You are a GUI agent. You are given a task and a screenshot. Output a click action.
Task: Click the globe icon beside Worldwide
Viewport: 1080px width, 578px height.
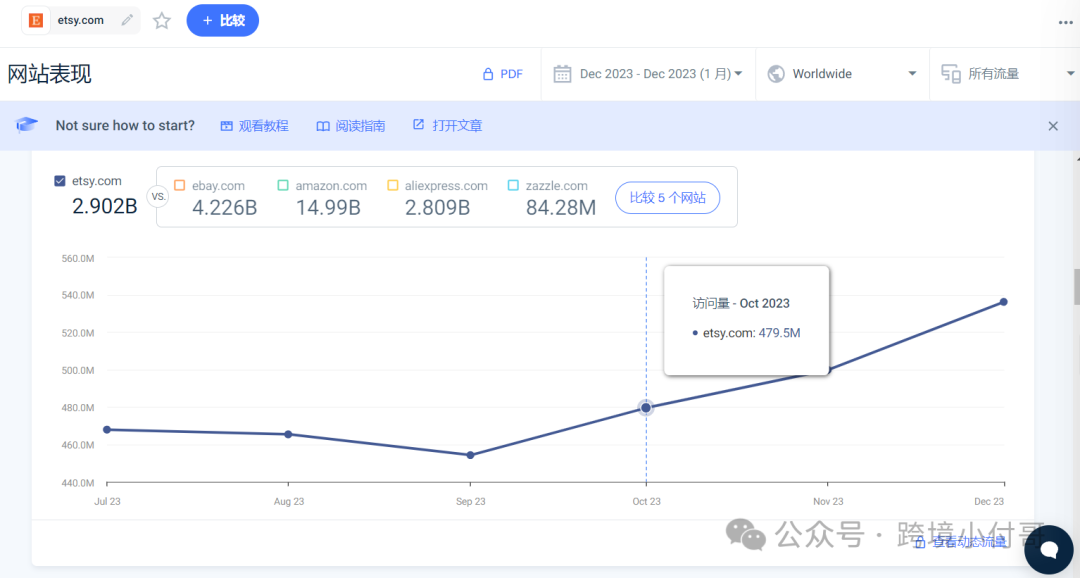click(x=776, y=74)
